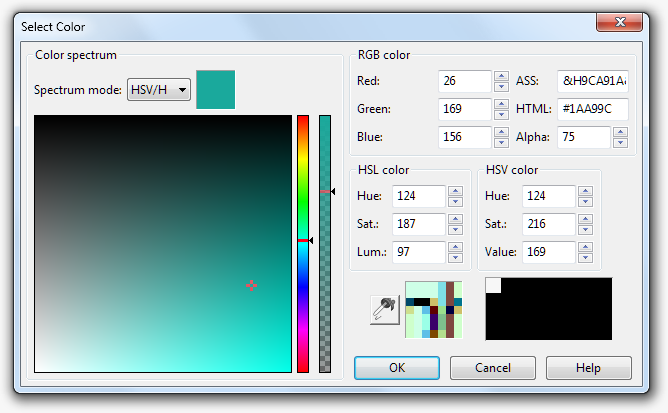Decrease the Blue value with down arrow
The width and height of the screenshot is (668, 413).
pos(501,143)
